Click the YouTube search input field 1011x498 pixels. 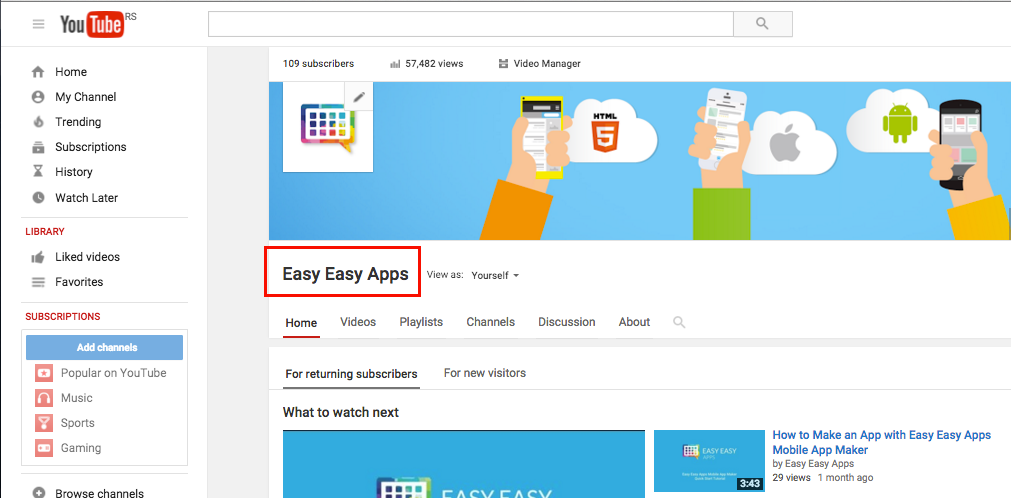pos(471,25)
